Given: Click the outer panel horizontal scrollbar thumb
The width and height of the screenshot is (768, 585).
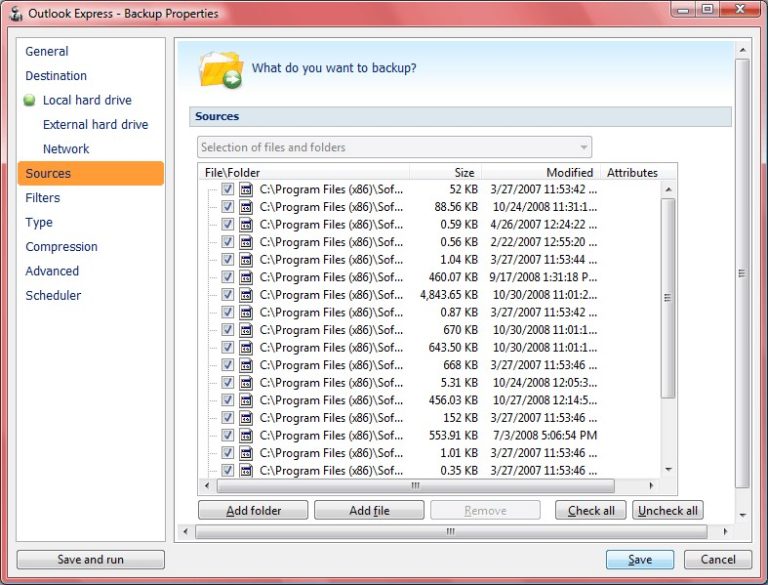Looking at the screenshot, I should [451, 531].
